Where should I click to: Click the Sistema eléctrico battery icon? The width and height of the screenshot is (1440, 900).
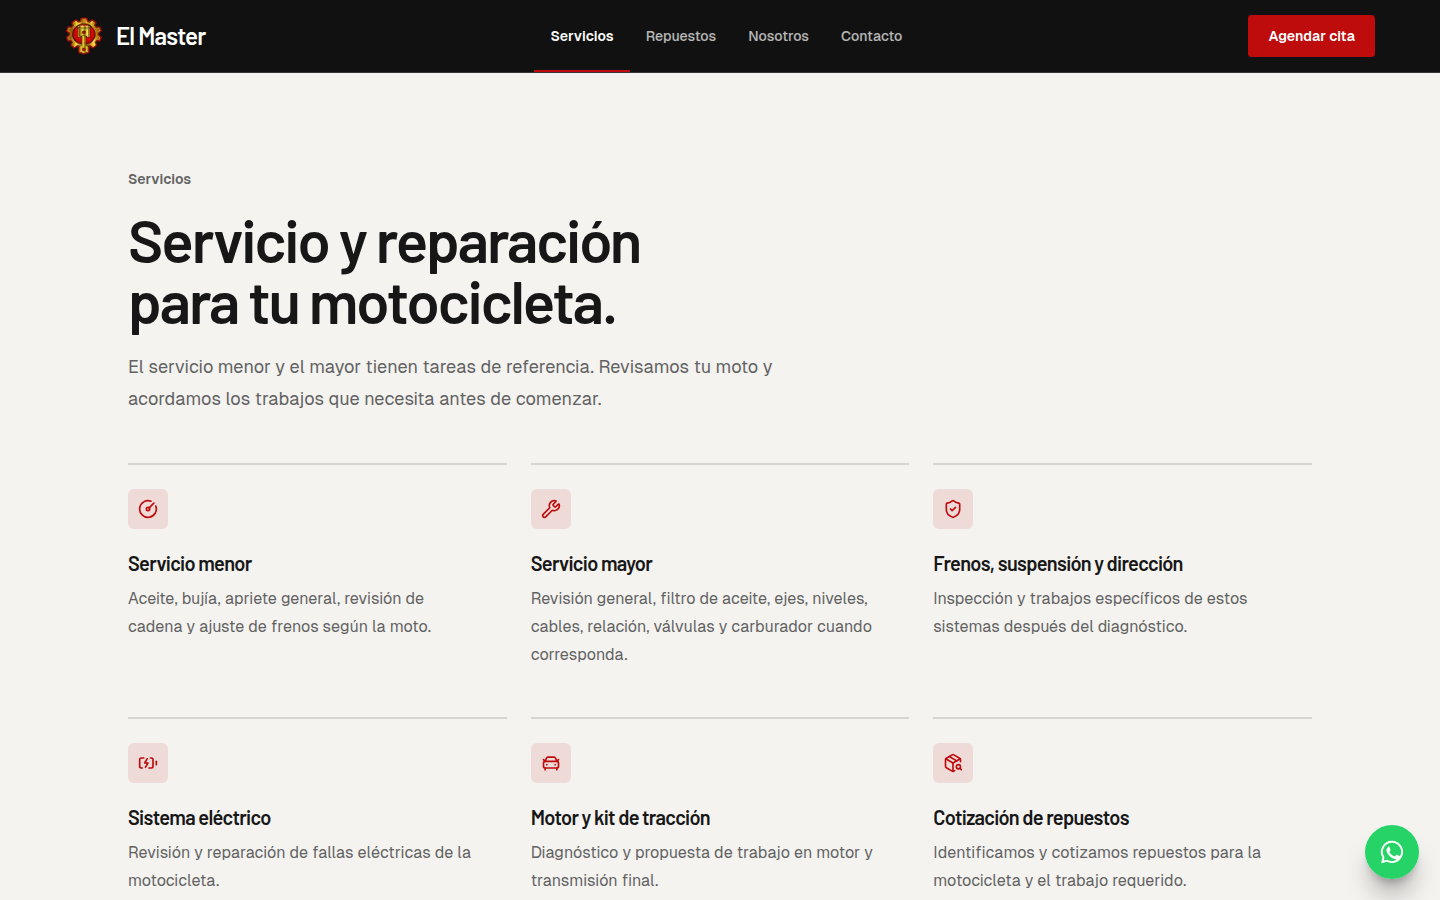(x=148, y=763)
